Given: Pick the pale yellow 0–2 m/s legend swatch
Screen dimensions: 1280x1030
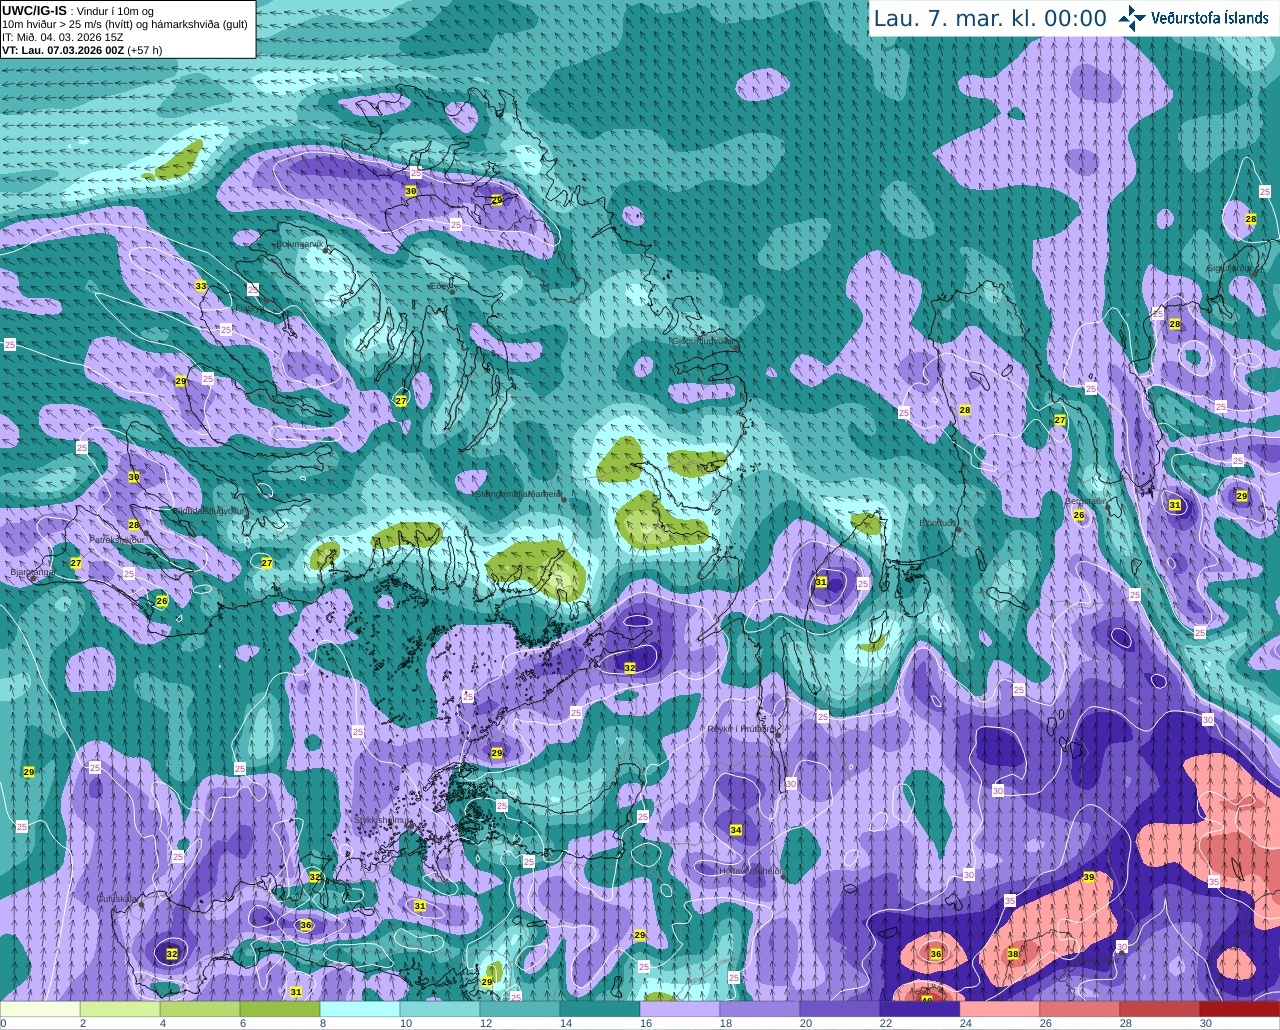Looking at the screenshot, I should 40,1009.
